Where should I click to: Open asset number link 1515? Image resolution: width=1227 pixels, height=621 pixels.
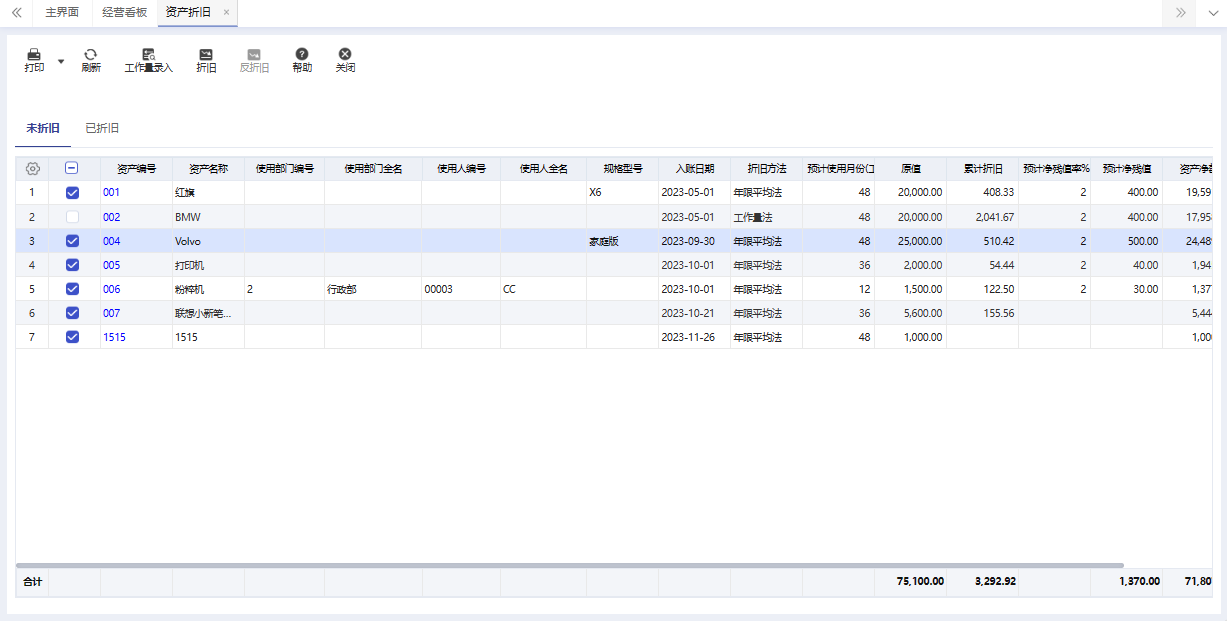point(114,337)
